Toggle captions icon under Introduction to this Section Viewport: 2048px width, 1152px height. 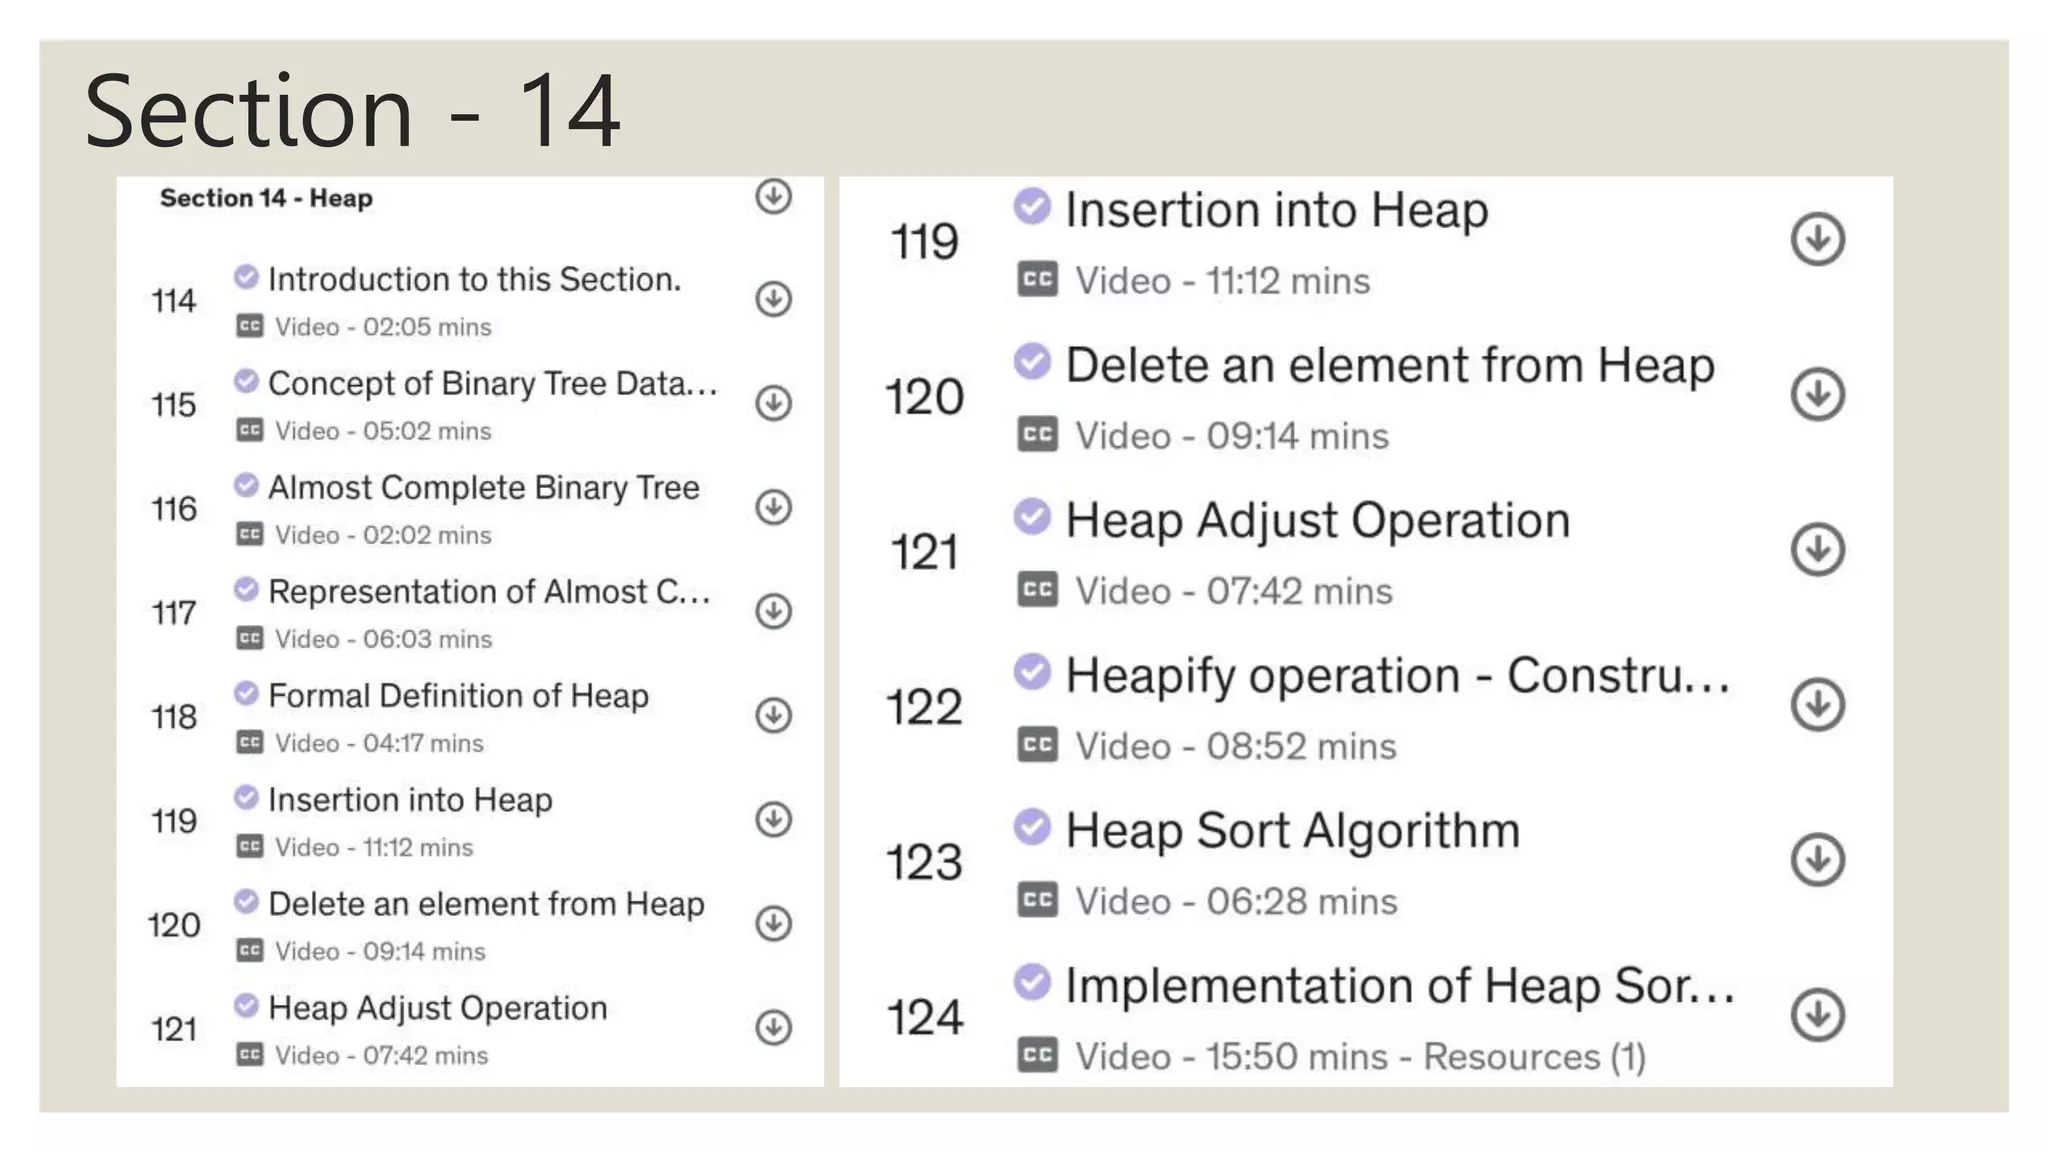[249, 326]
